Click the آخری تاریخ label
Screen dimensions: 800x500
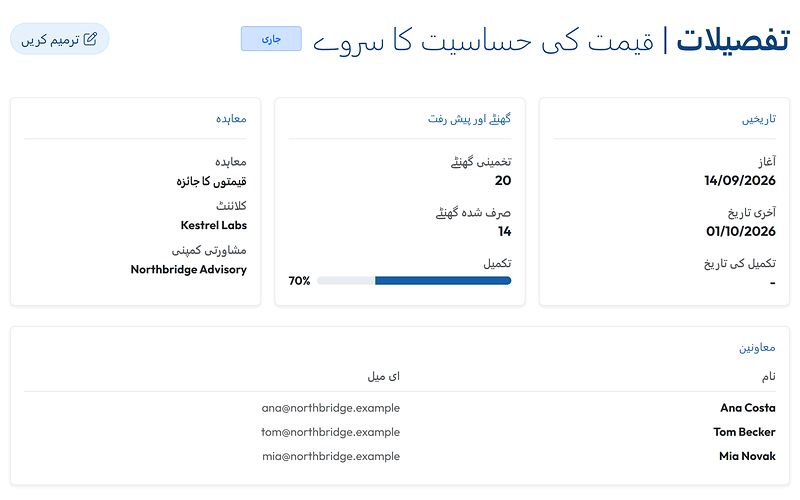(x=752, y=212)
